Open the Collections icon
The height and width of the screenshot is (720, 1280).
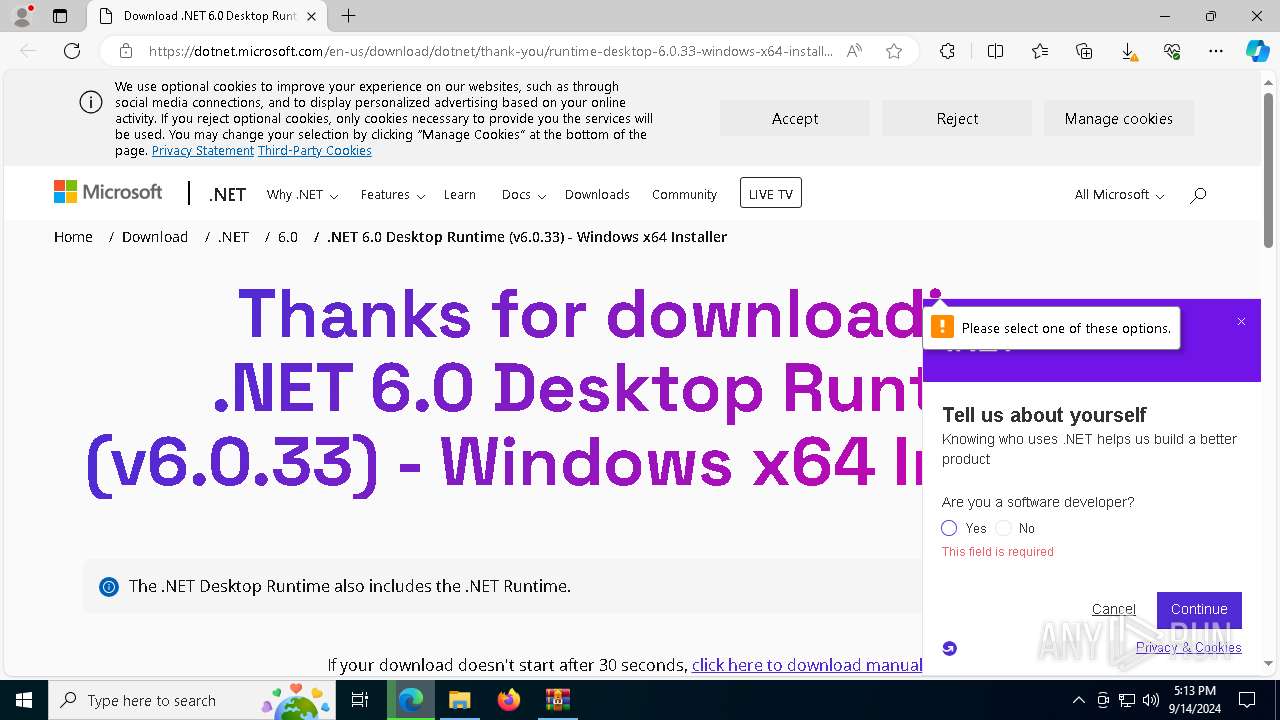coord(1084,51)
